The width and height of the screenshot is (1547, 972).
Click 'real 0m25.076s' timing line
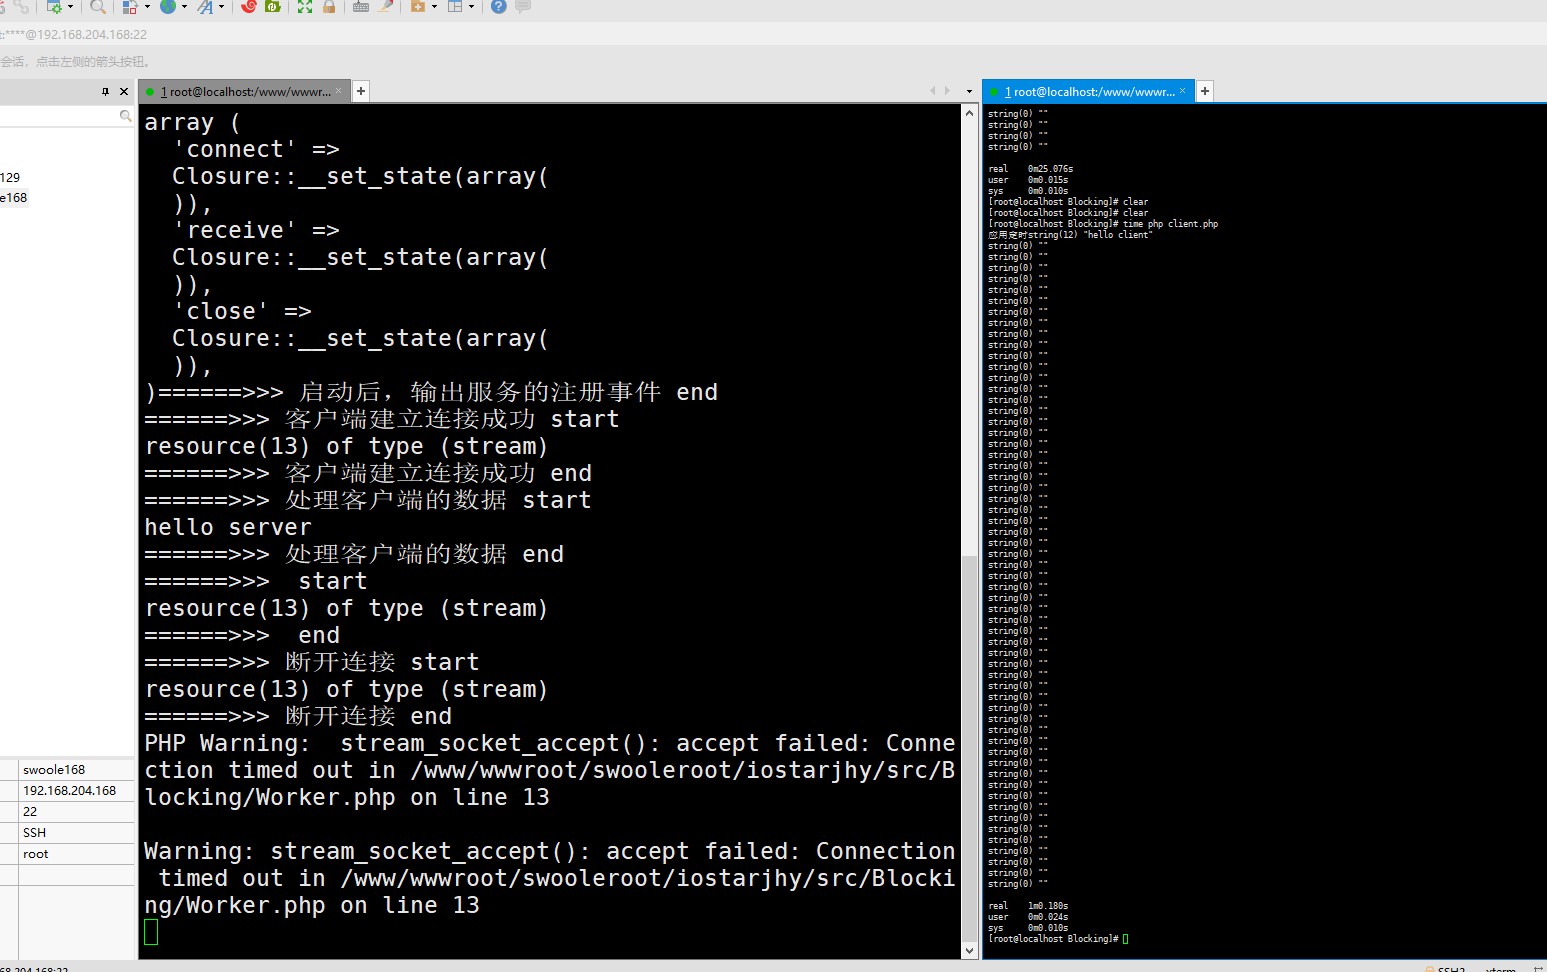coord(1030,169)
